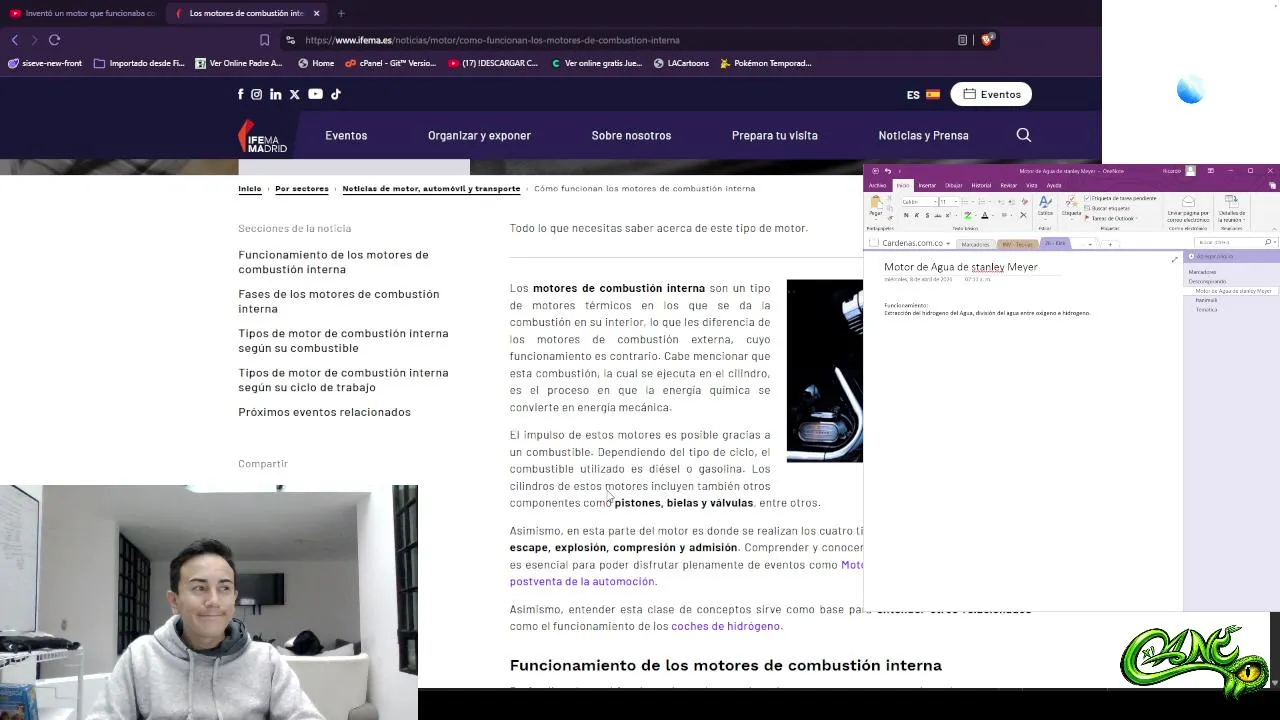Click 'Motor de Agua de stanley Meyer' page title

click(x=960, y=267)
